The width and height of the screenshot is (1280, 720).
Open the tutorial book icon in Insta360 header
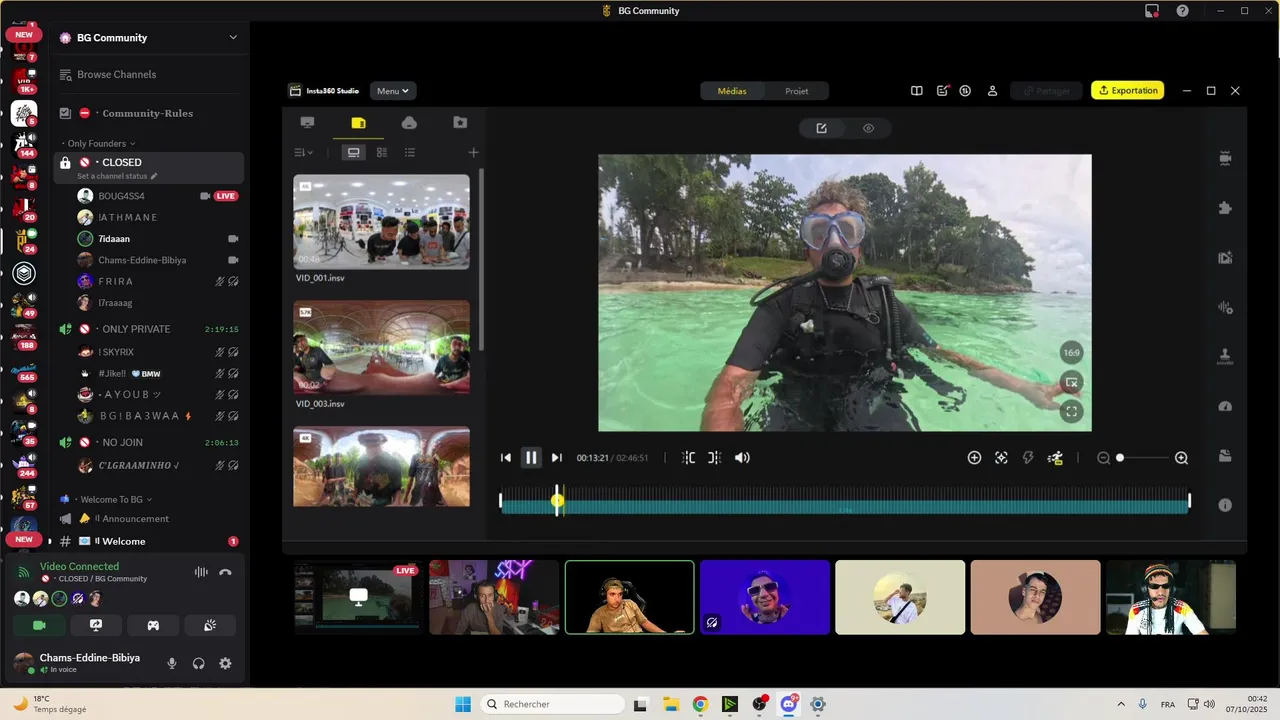[x=916, y=91]
